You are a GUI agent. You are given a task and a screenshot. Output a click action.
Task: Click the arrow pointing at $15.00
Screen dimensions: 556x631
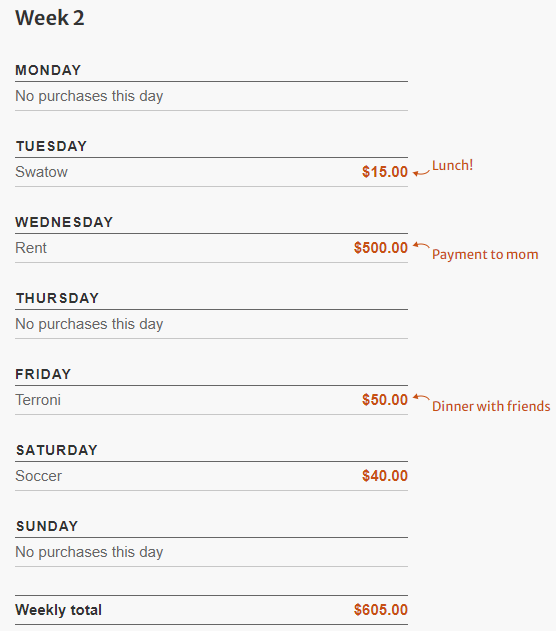click(x=421, y=173)
